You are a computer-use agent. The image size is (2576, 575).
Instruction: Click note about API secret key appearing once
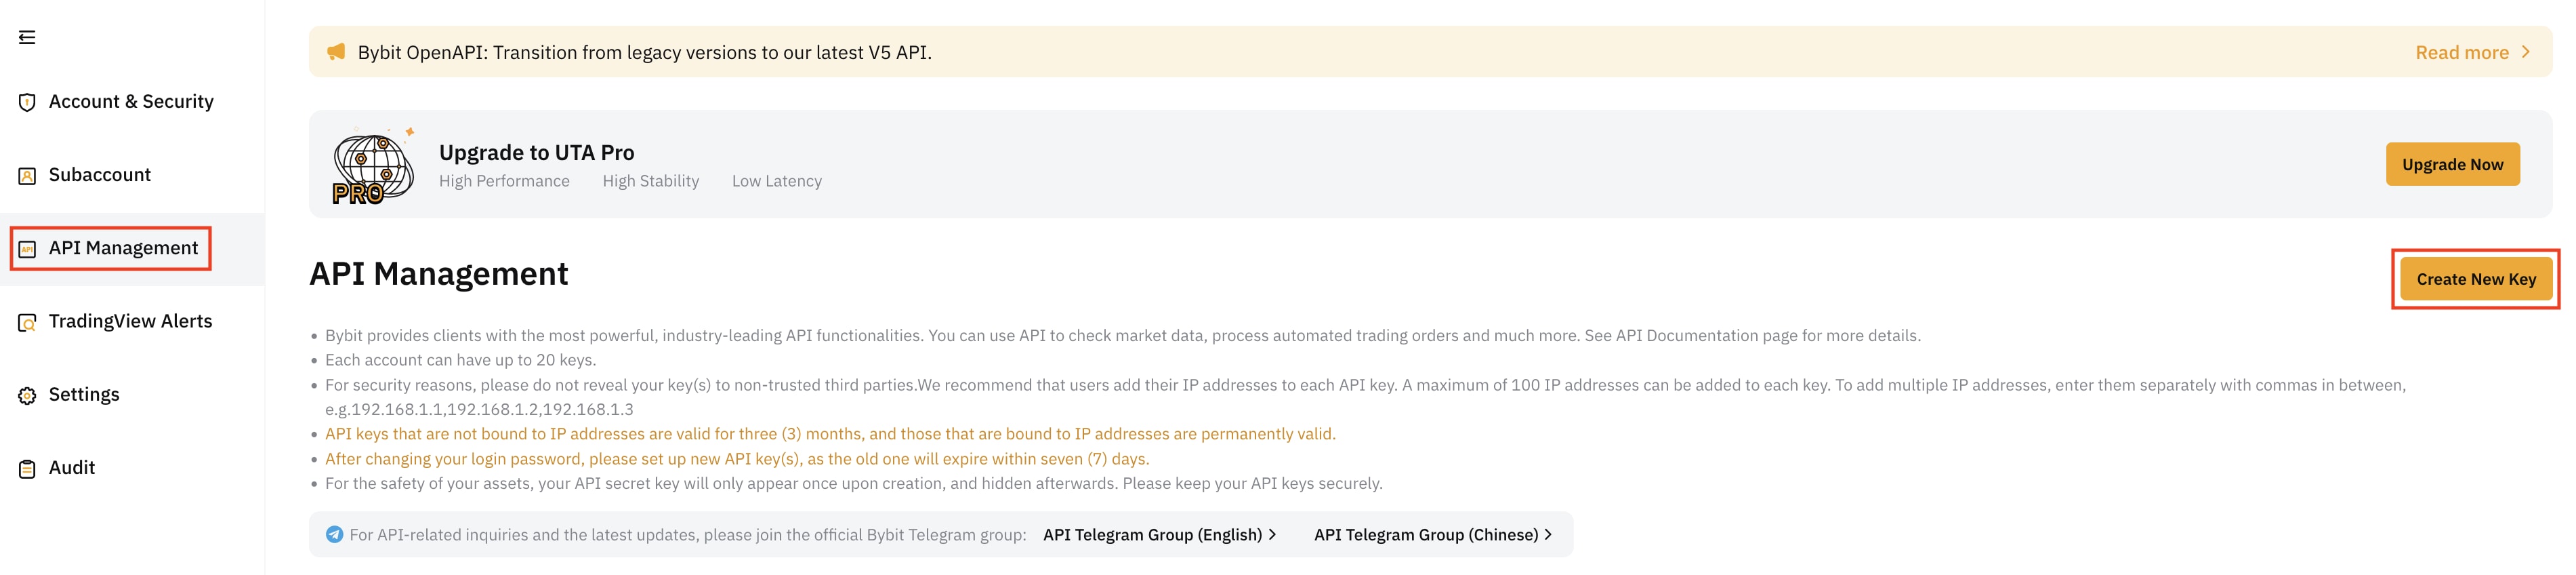(853, 484)
